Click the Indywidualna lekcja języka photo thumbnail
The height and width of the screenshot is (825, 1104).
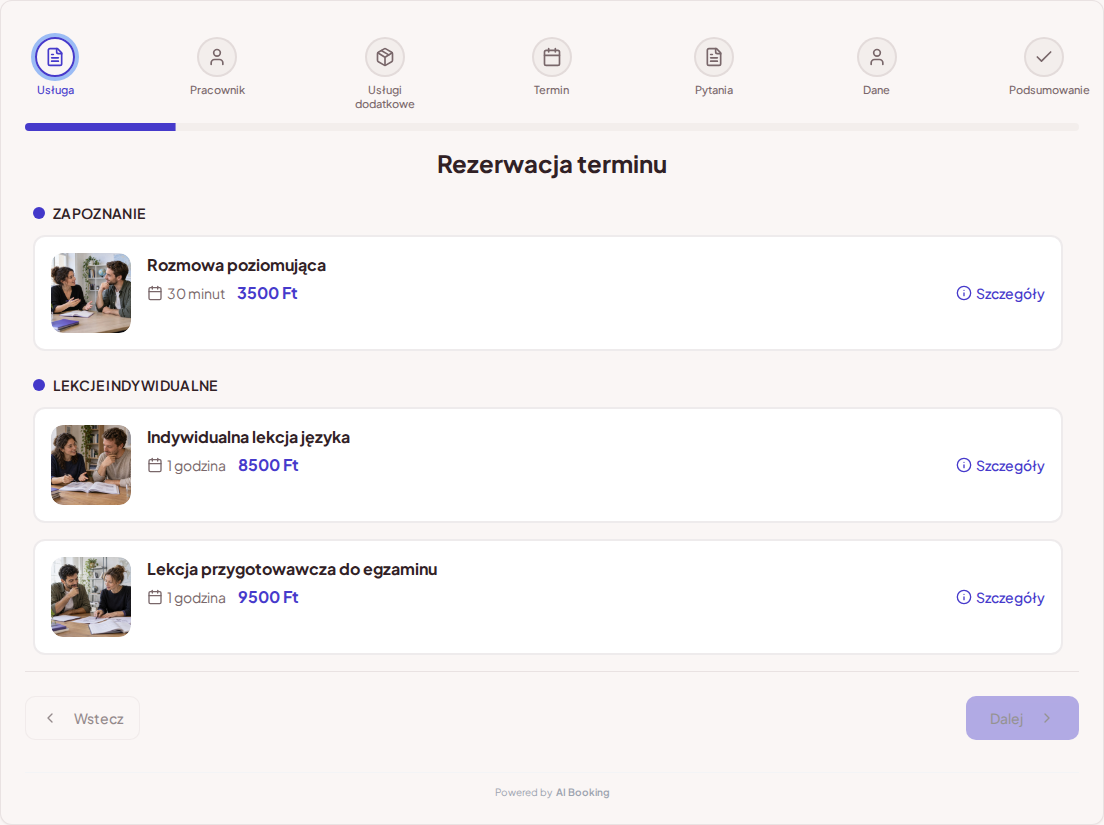click(91, 465)
